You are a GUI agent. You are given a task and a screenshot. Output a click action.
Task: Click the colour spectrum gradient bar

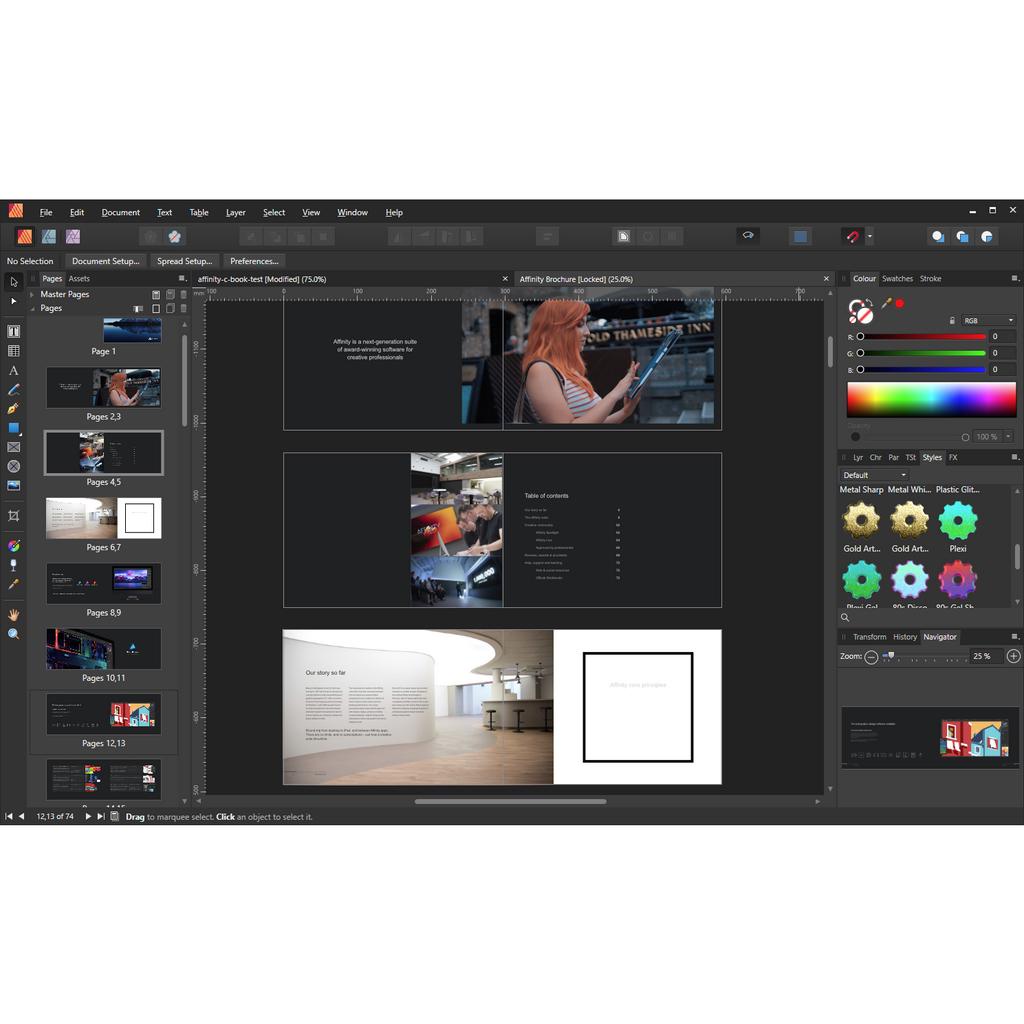tap(931, 399)
